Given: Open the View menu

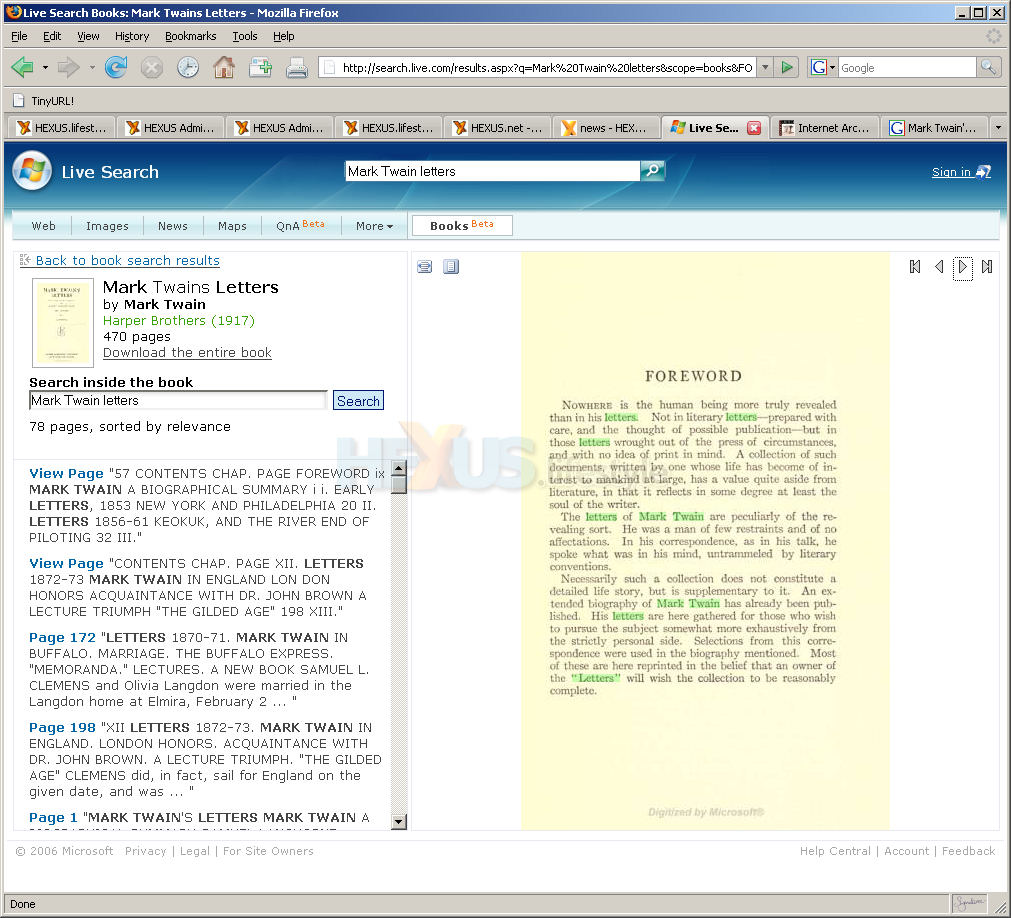Looking at the screenshot, I should tap(88, 36).
